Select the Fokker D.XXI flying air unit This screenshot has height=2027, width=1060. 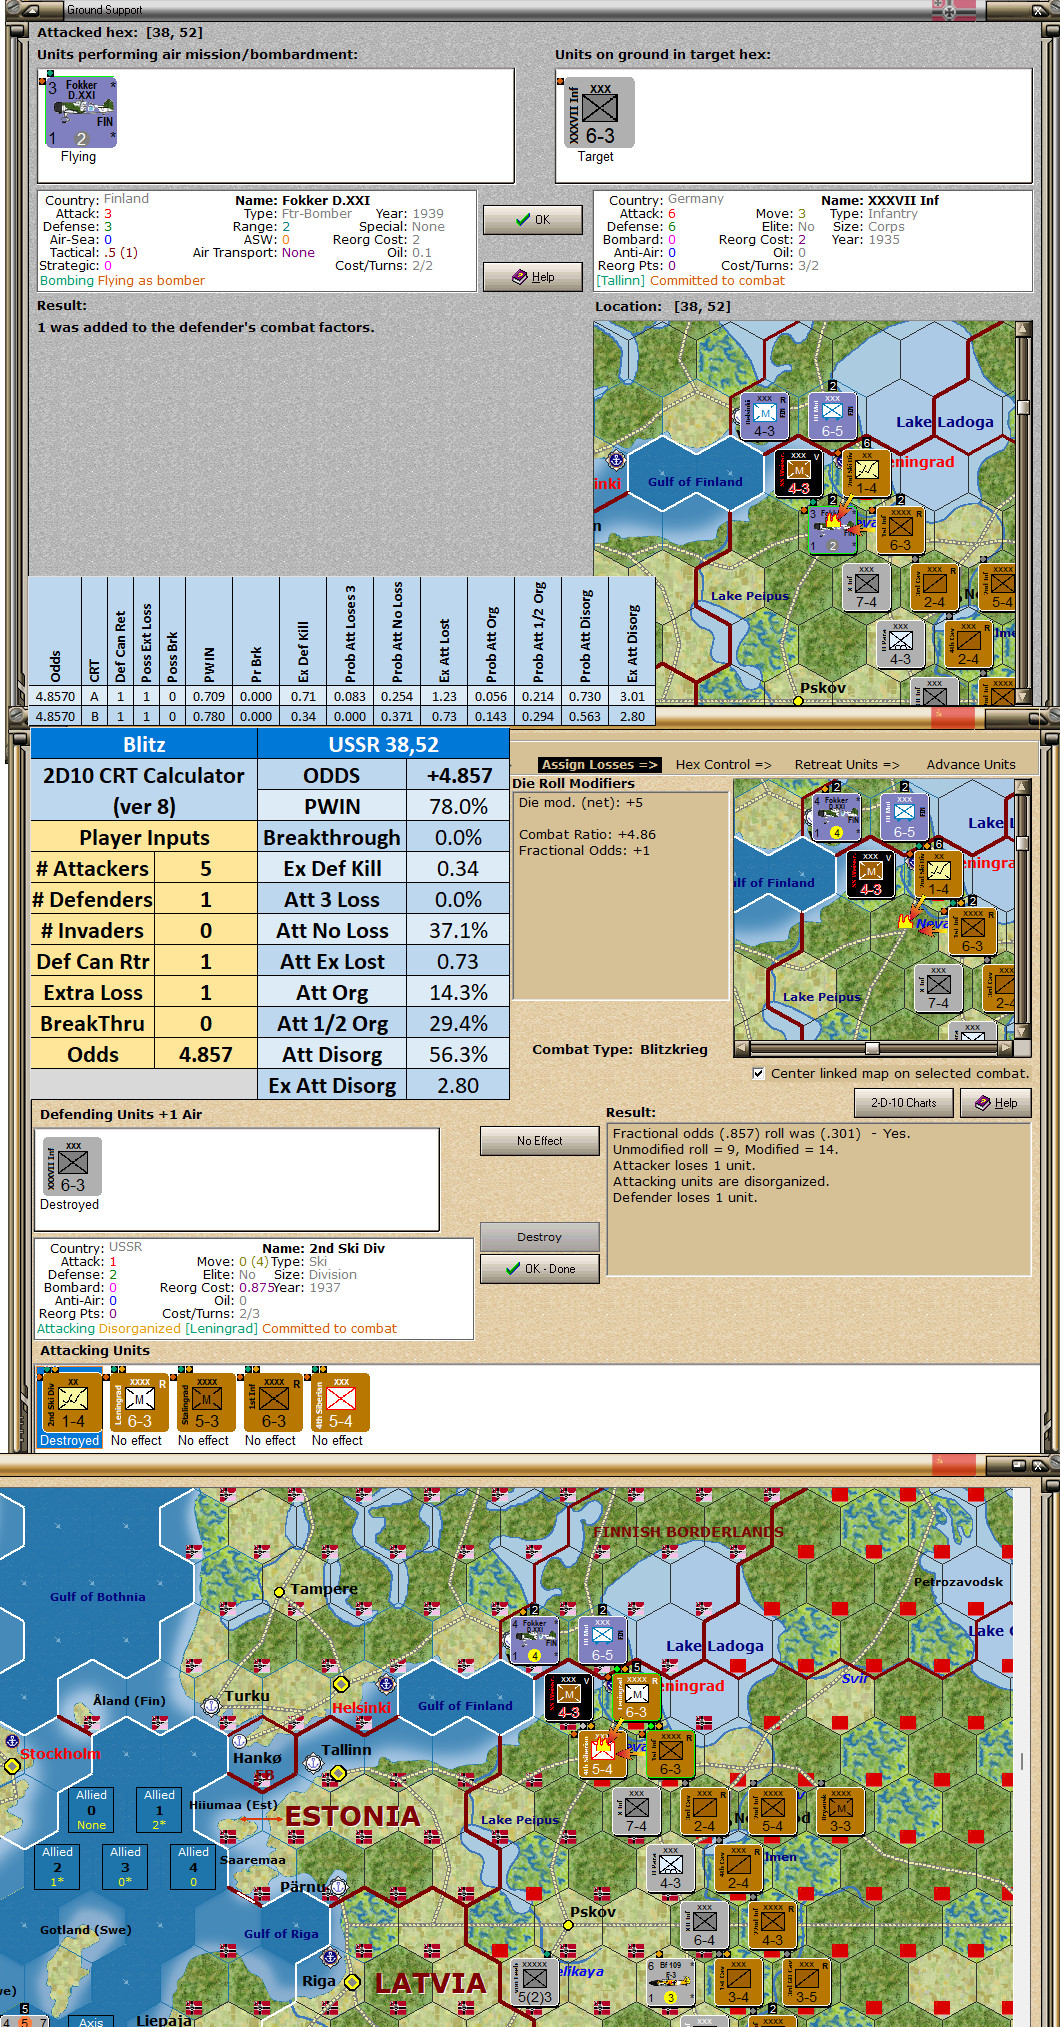coord(82,113)
